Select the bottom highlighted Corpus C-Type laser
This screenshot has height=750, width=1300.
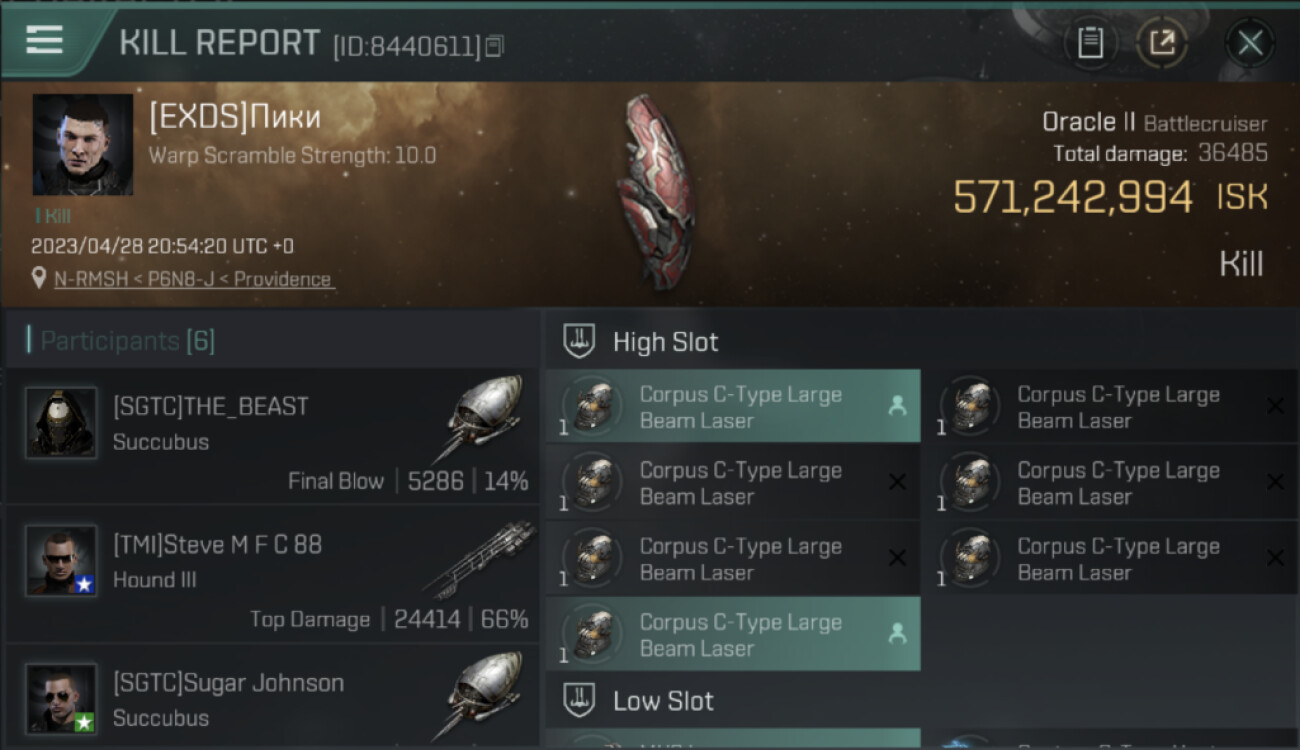click(x=733, y=634)
